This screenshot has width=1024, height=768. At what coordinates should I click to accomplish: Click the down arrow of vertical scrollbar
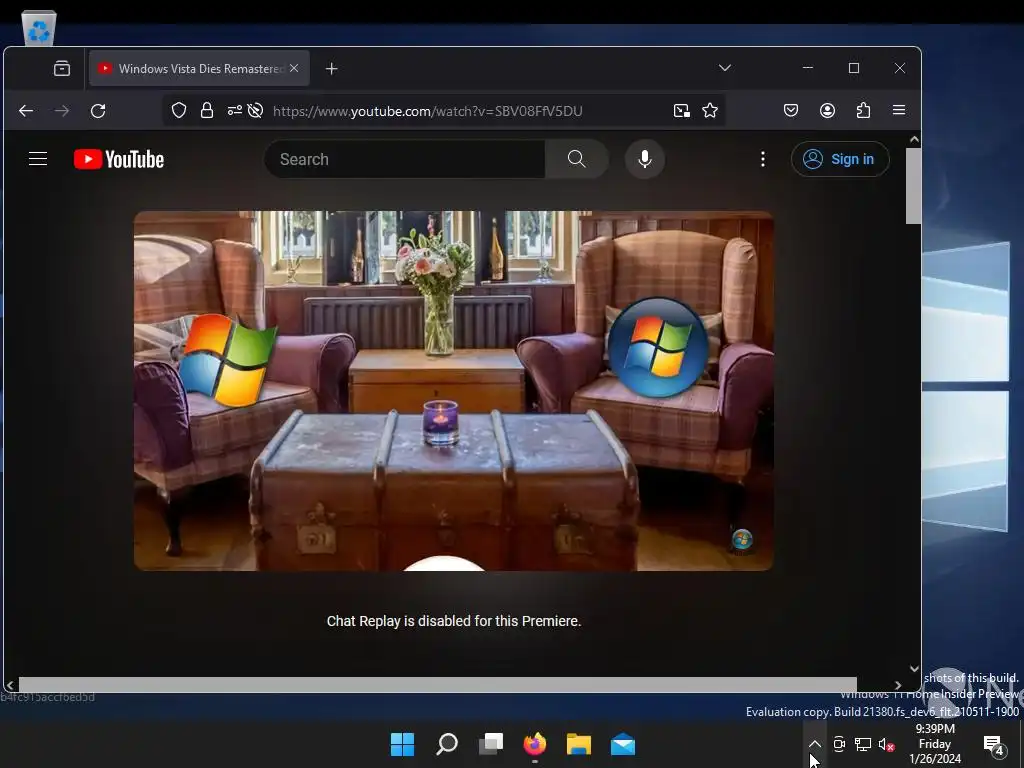914,669
